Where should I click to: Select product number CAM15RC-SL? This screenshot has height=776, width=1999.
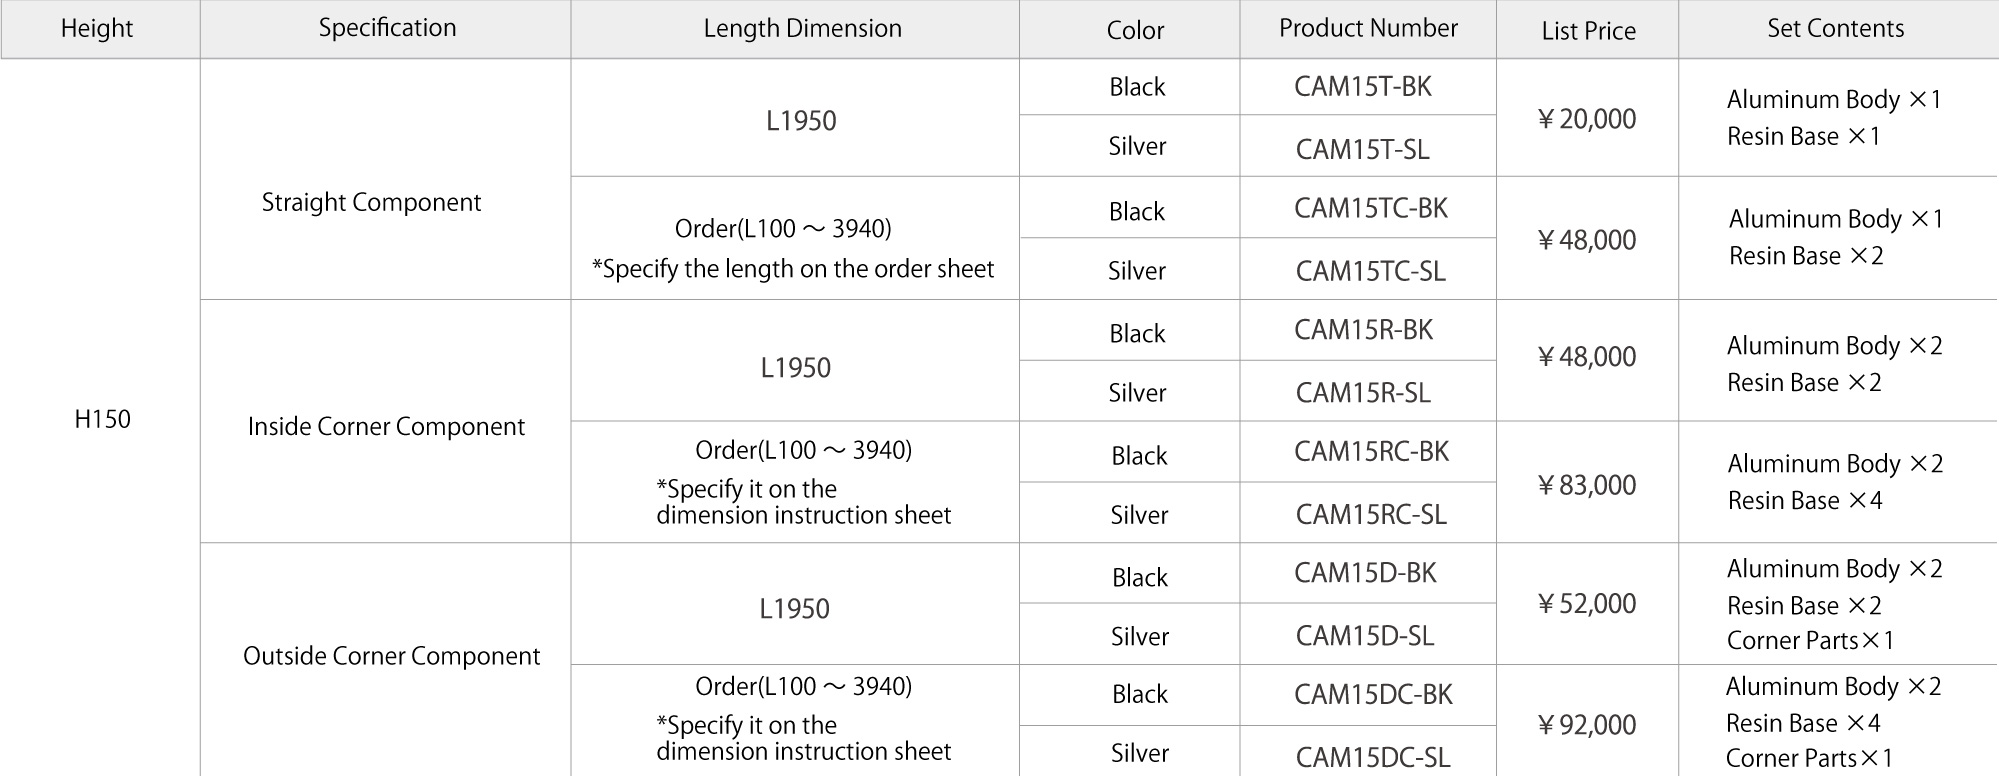coord(1371,514)
